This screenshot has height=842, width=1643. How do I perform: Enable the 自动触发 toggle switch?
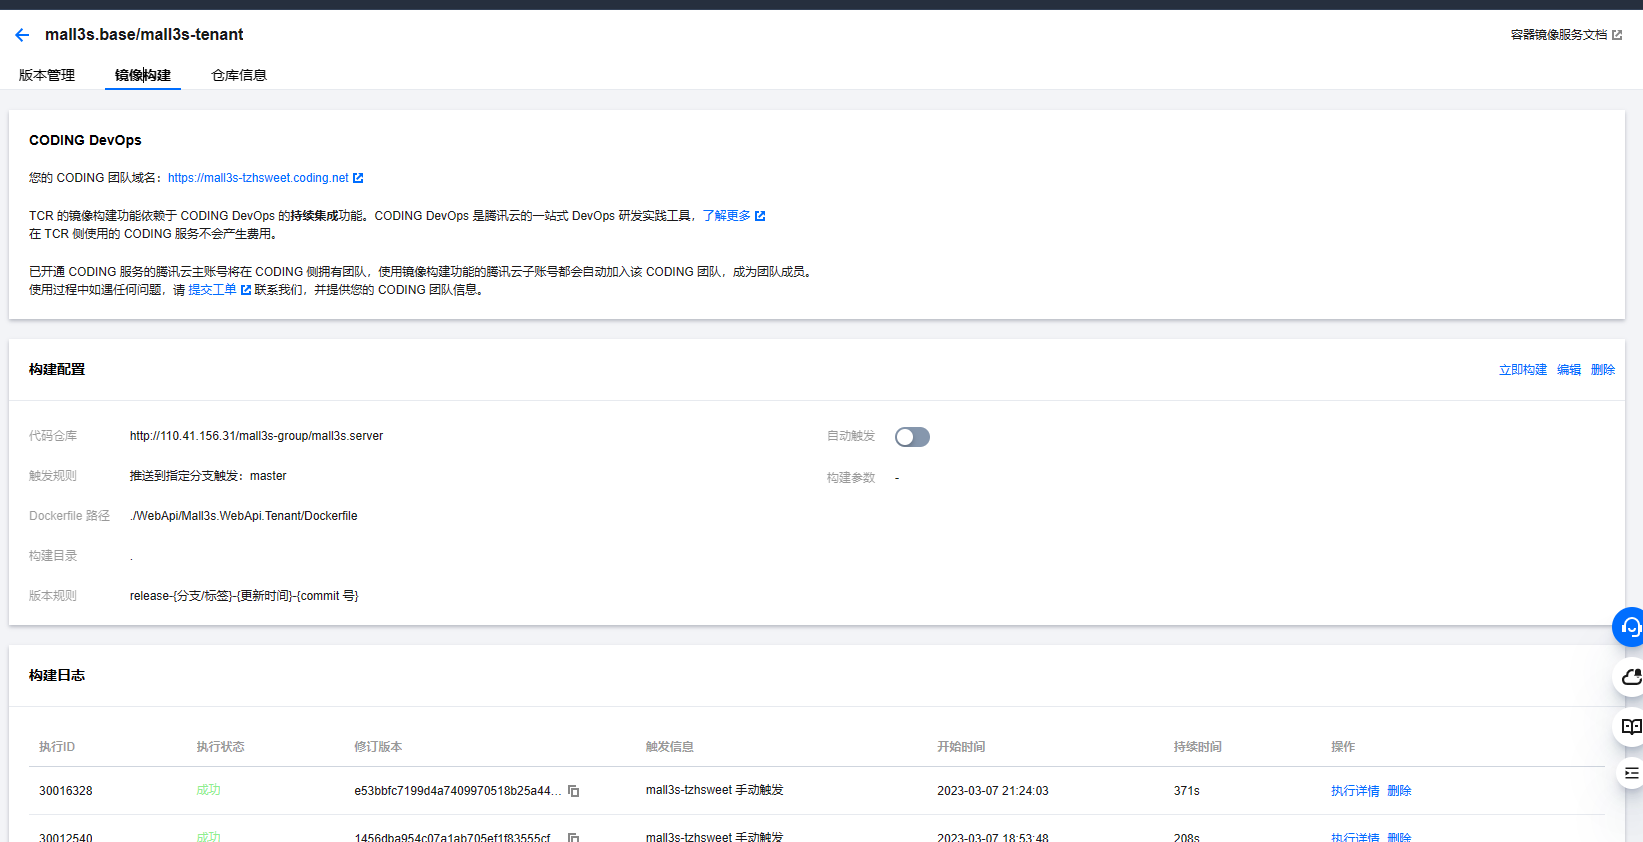(912, 437)
